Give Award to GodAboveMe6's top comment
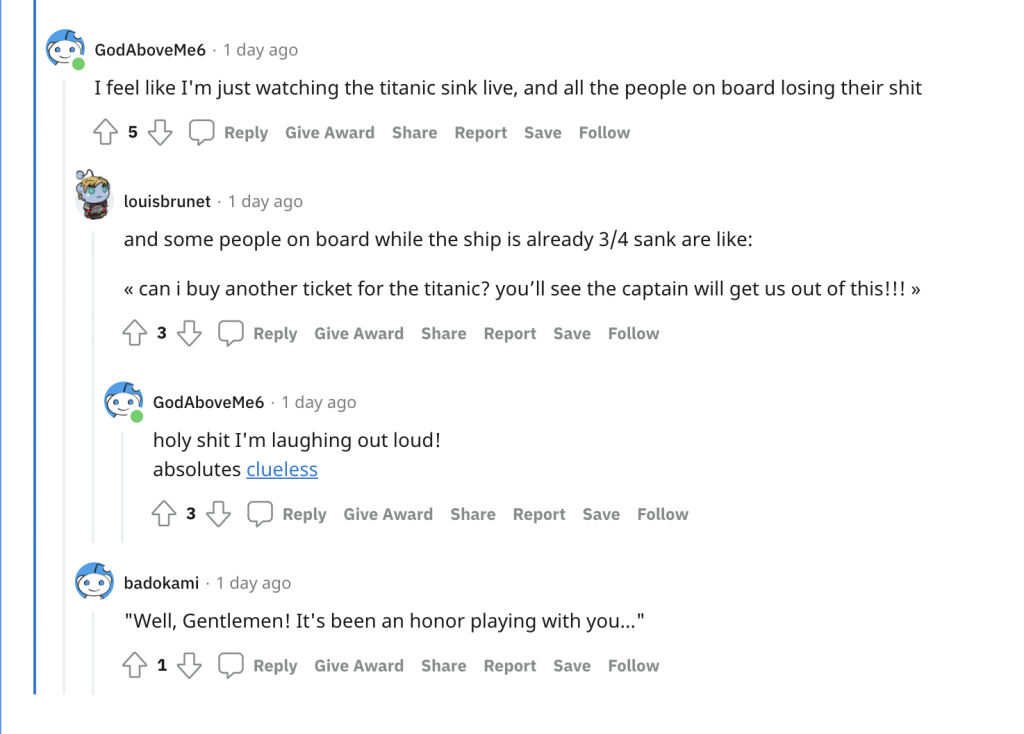This screenshot has width=1024, height=734. pos(329,133)
